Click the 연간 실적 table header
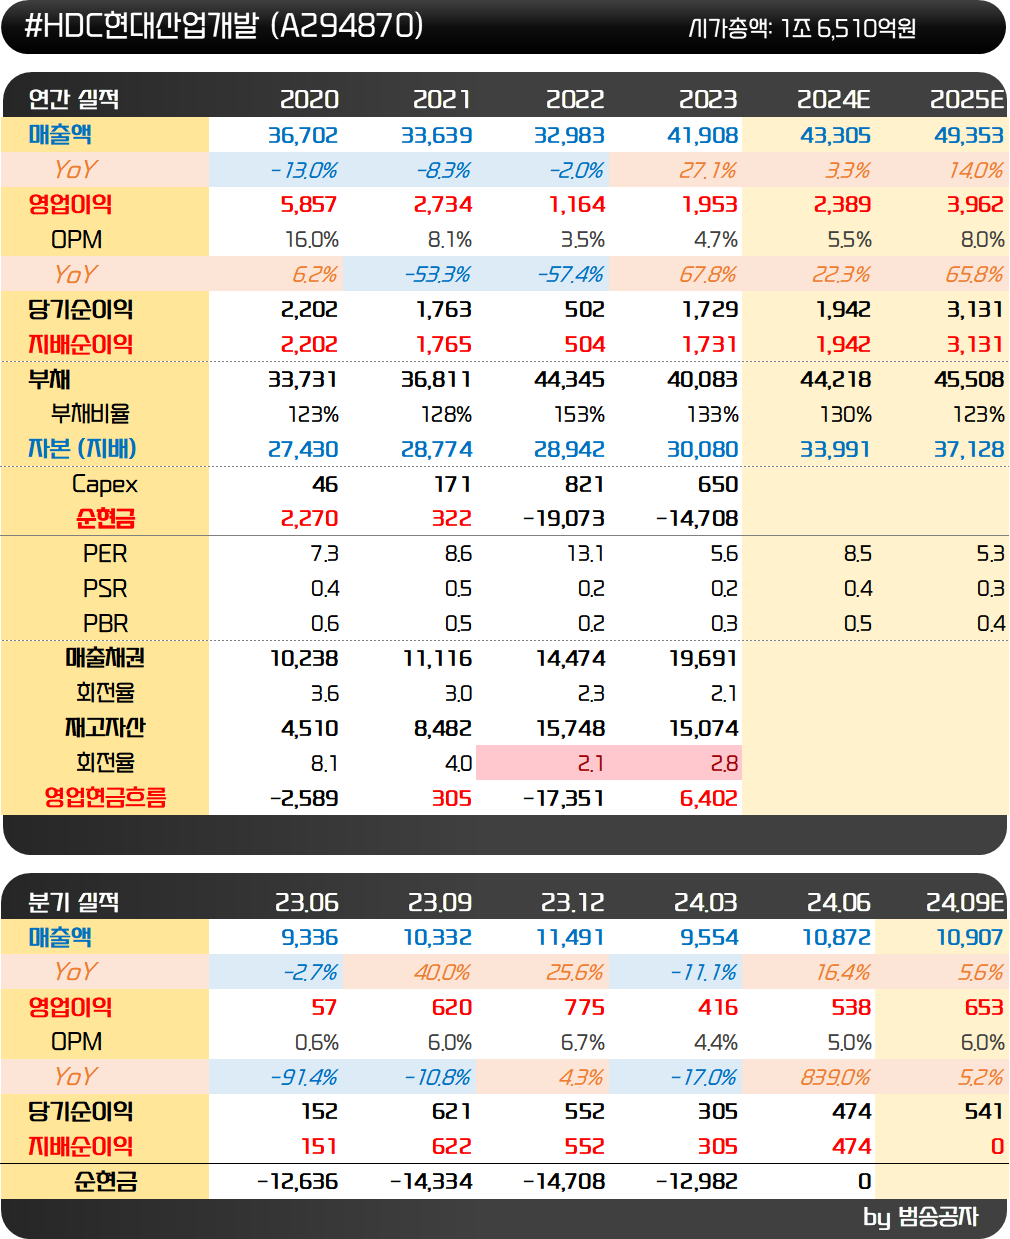 pos(74,99)
